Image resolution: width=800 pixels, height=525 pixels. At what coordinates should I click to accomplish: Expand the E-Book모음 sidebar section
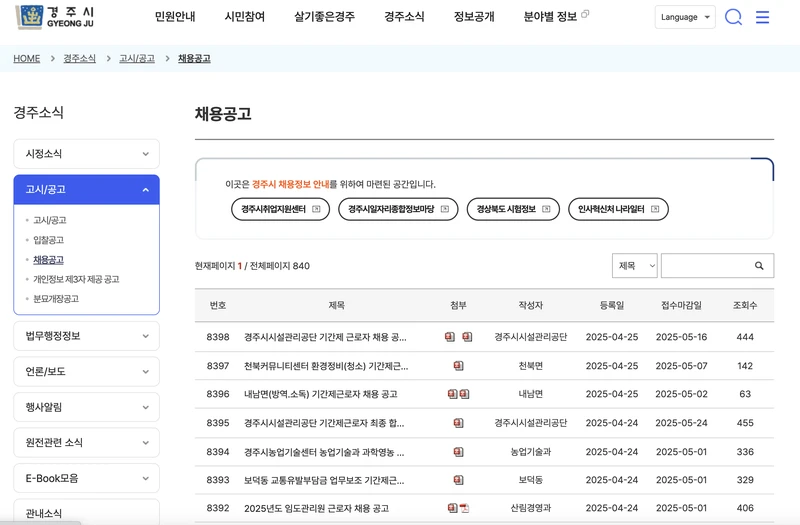pyautogui.click(x=87, y=478)
